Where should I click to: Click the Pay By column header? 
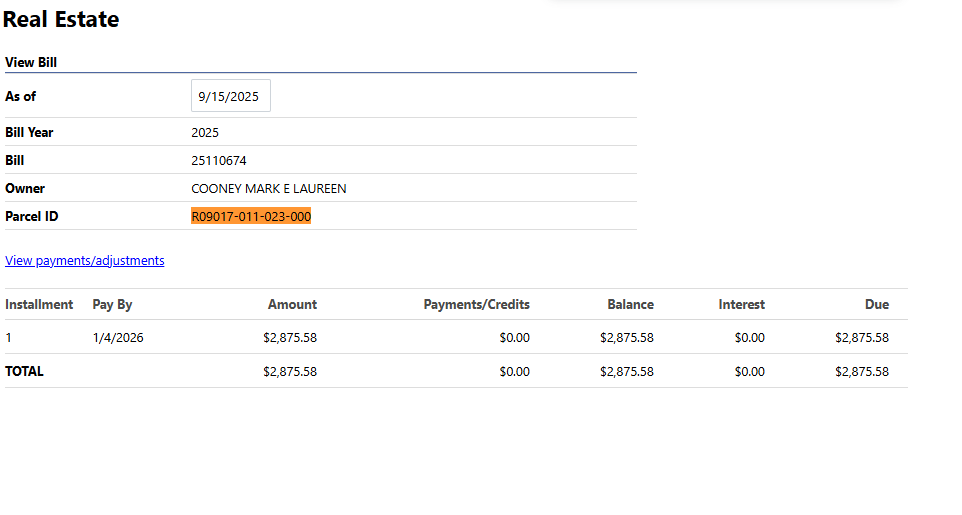112,304
